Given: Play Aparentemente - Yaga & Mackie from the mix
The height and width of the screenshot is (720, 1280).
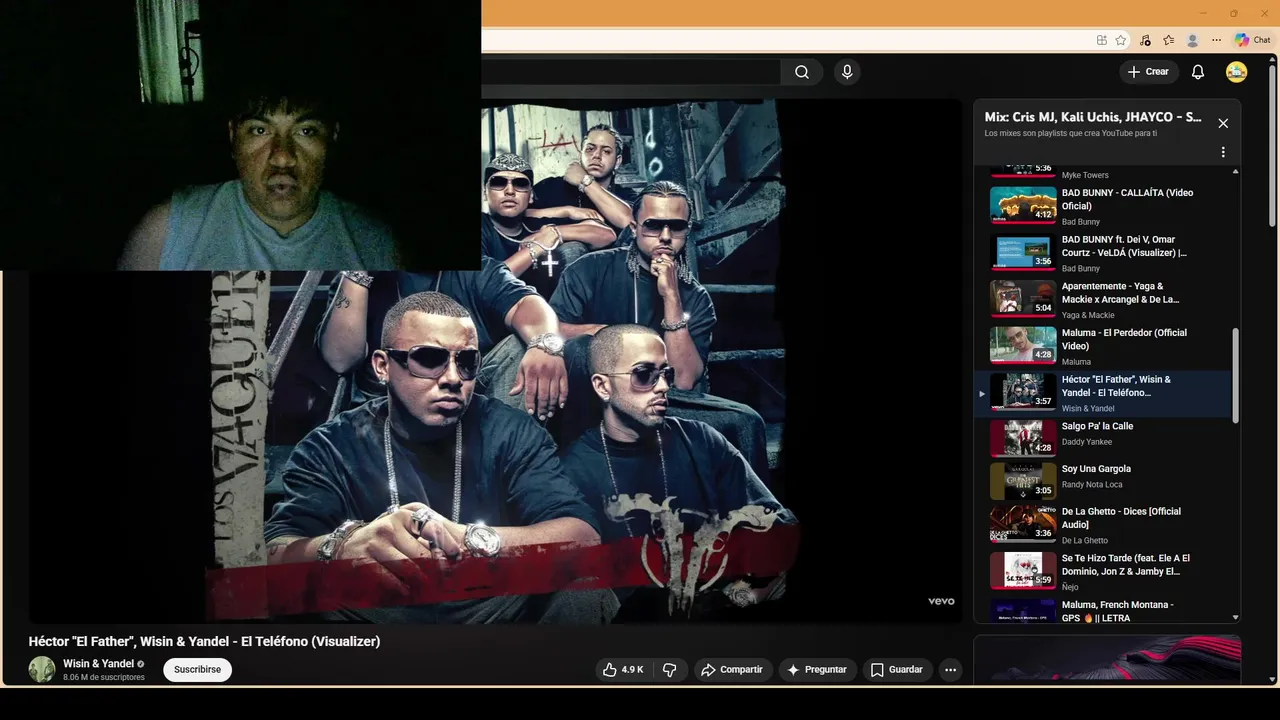Looking at the screenshot, I should click(1103, 300).
